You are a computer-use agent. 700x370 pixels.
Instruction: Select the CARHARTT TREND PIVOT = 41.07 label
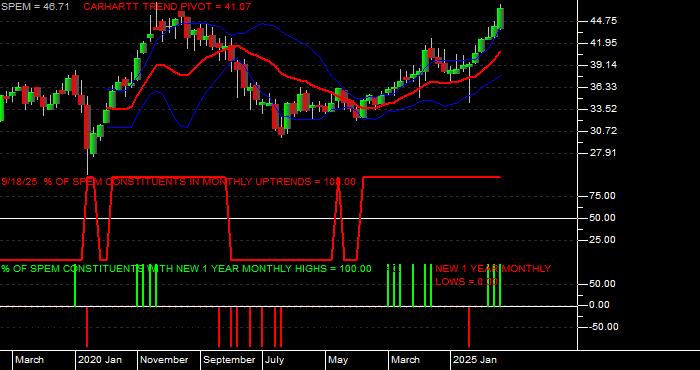coord(167,7)
